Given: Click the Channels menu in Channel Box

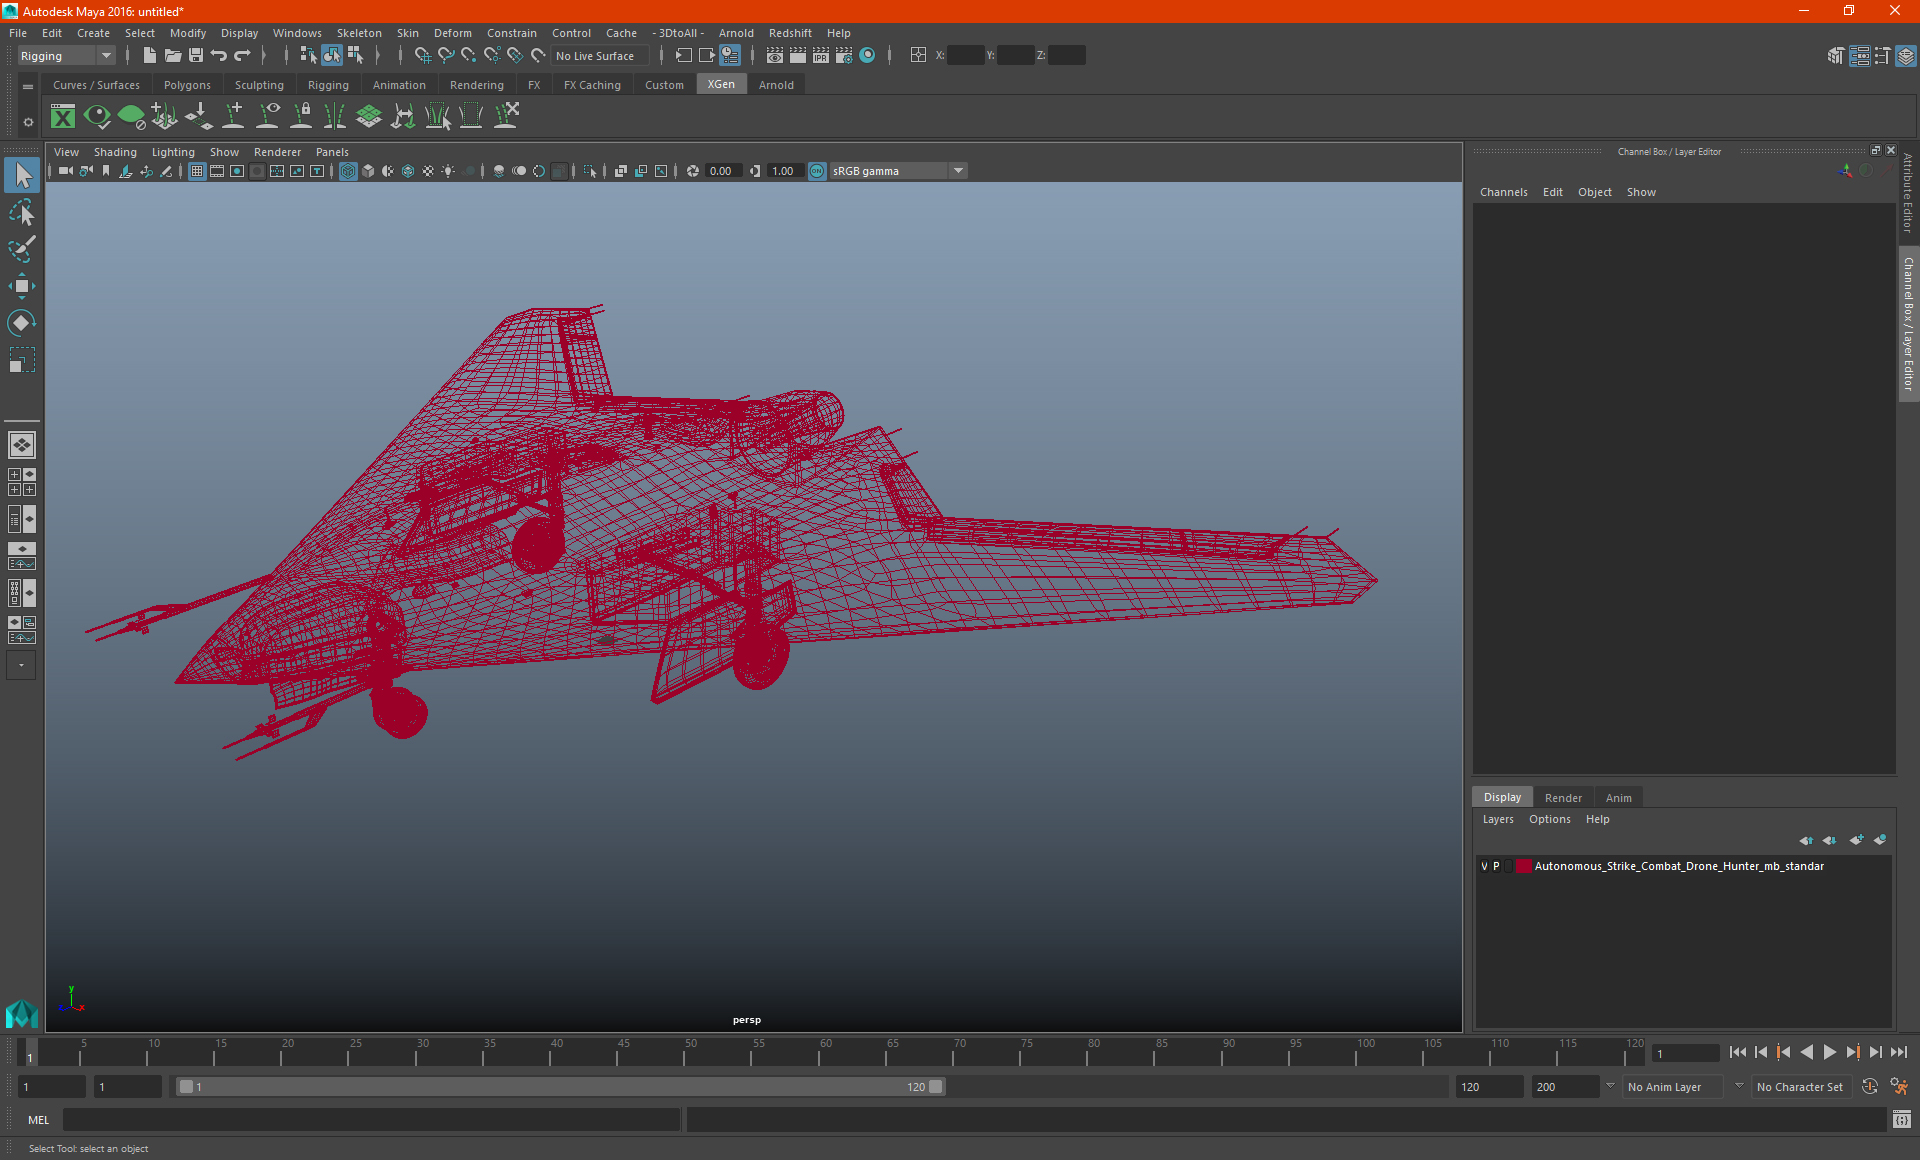Looking at the screenshot, I should [1503, 192].
